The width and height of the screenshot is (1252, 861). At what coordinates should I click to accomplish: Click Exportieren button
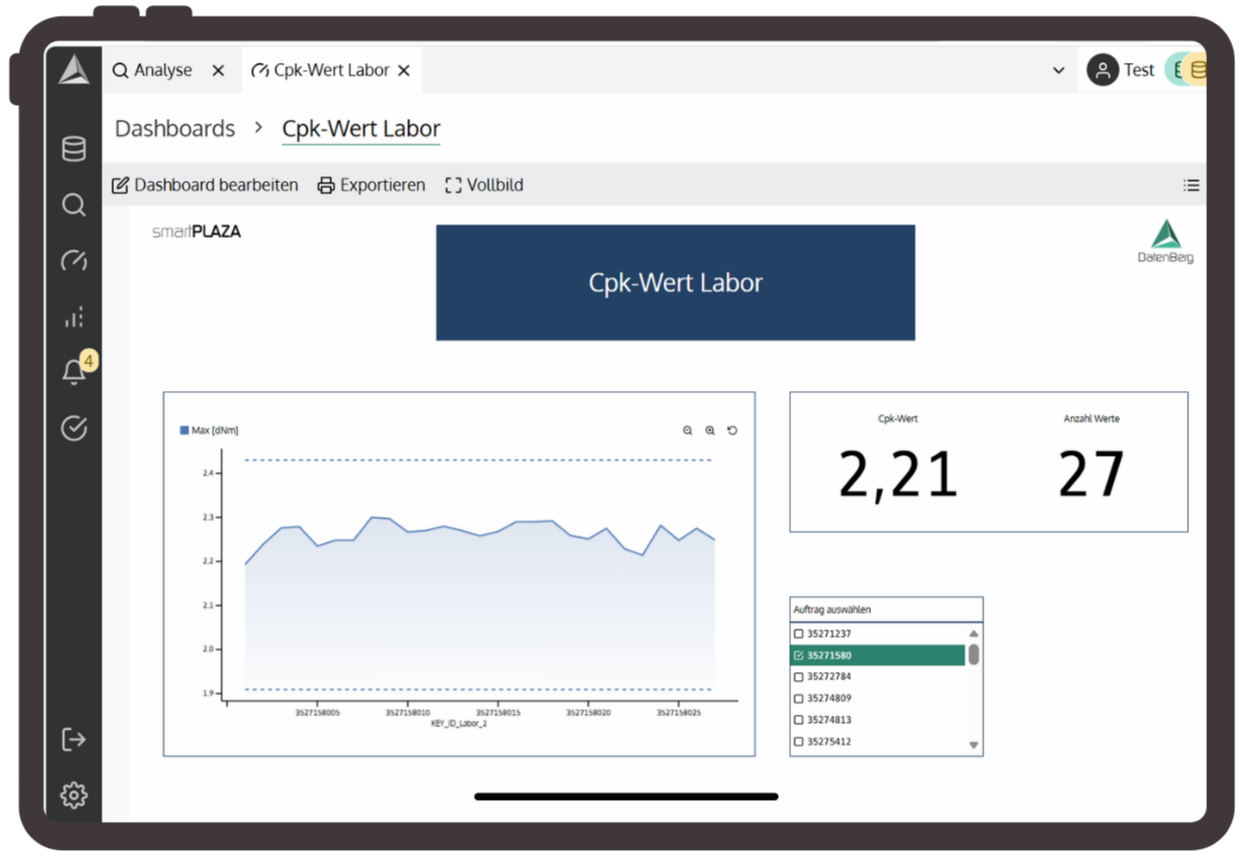(371, 185)
